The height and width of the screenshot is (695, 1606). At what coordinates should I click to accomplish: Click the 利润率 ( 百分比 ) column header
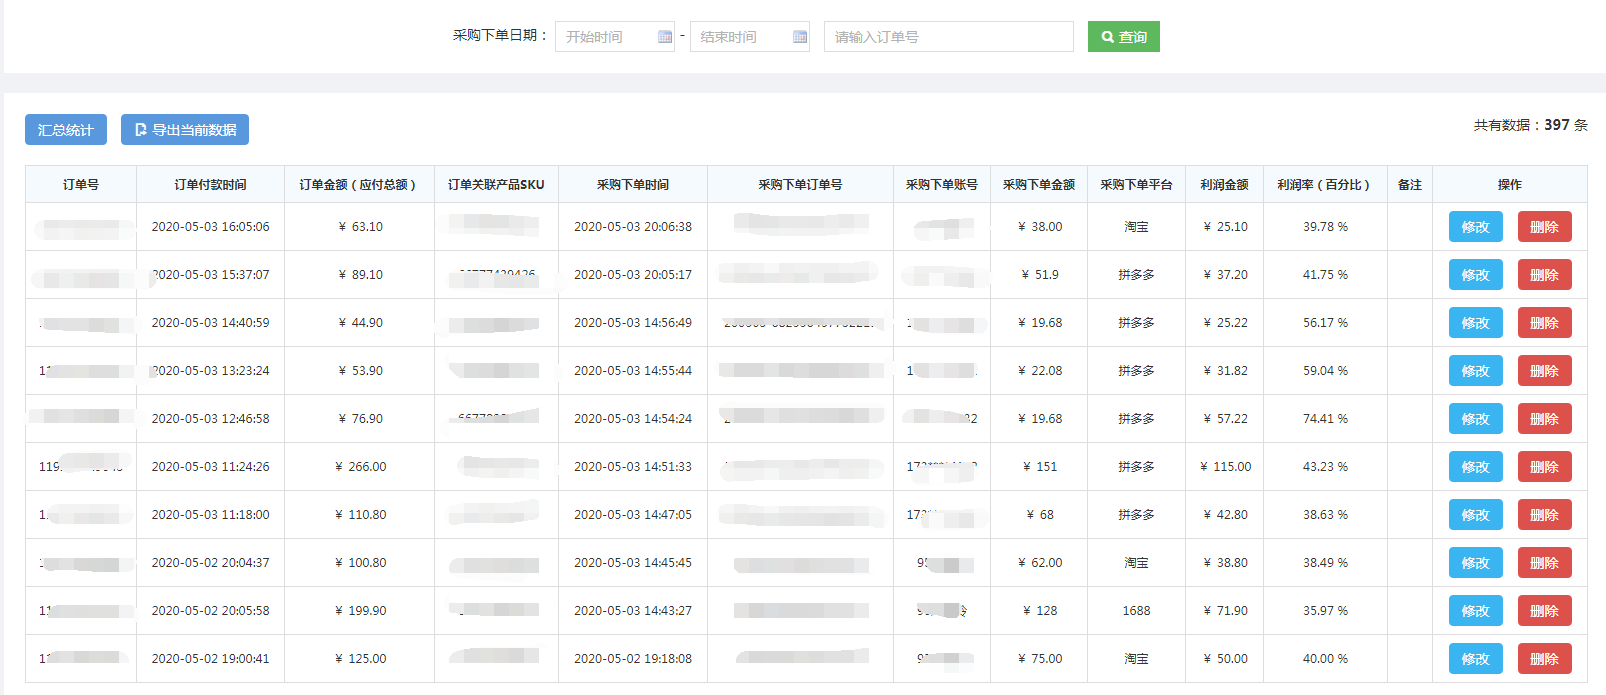pos(1325,185)
